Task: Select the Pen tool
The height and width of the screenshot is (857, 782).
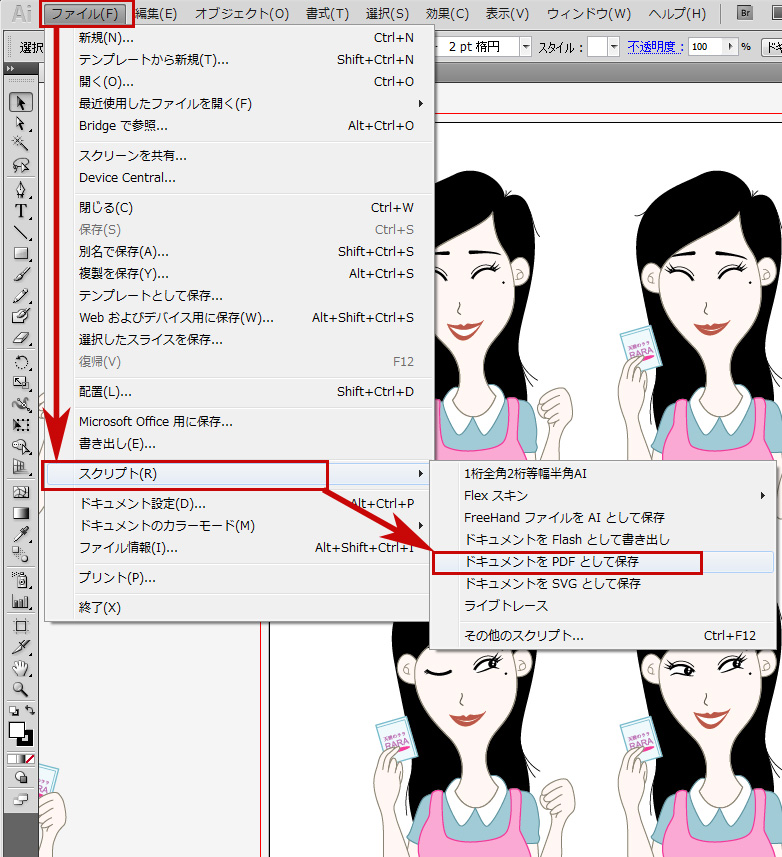Action: [x=21, y=190]
